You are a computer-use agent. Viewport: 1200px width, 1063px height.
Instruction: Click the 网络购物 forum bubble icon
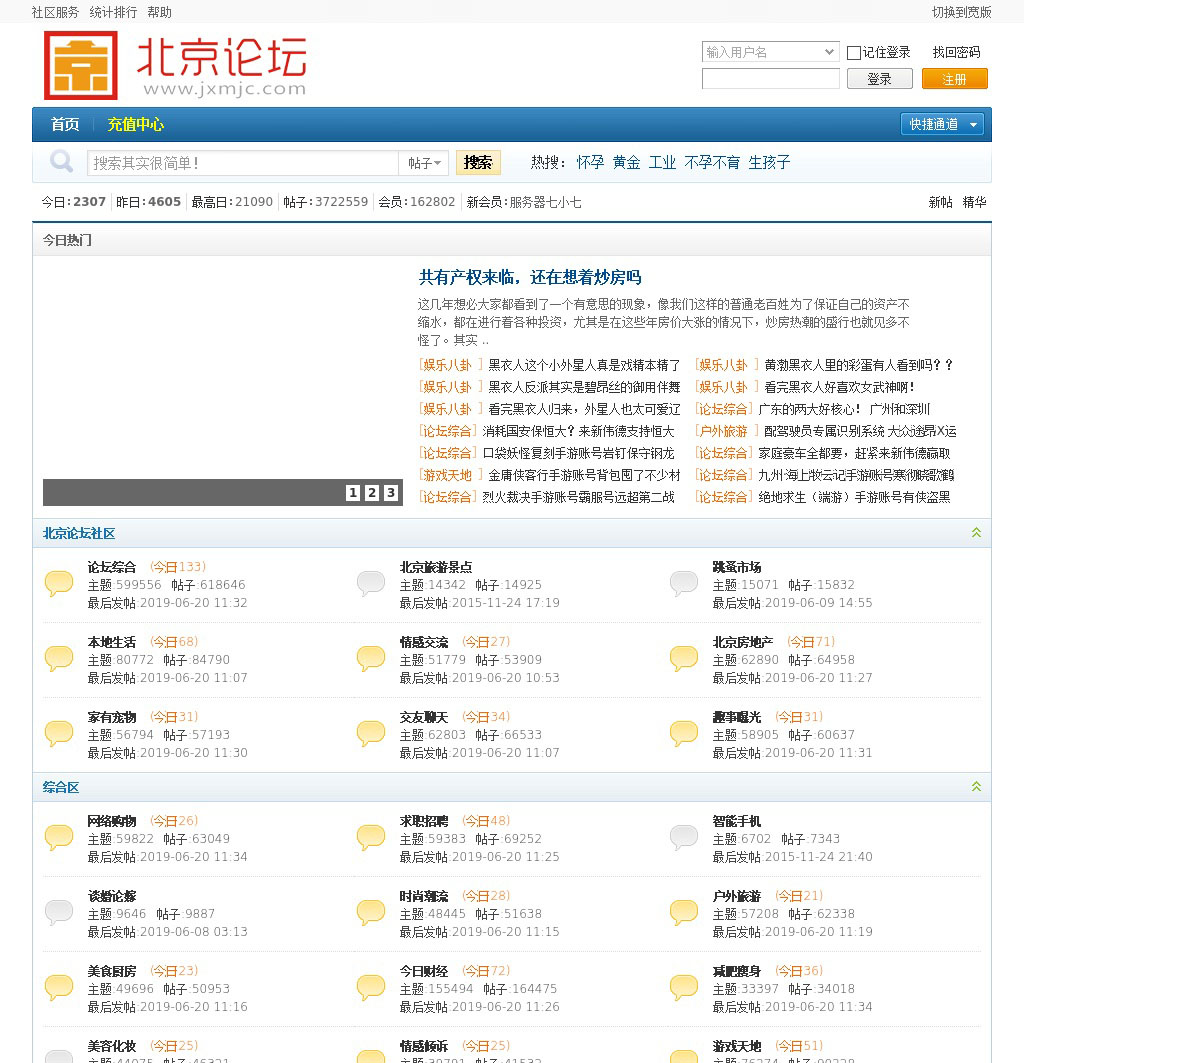(x=59, y=838)
